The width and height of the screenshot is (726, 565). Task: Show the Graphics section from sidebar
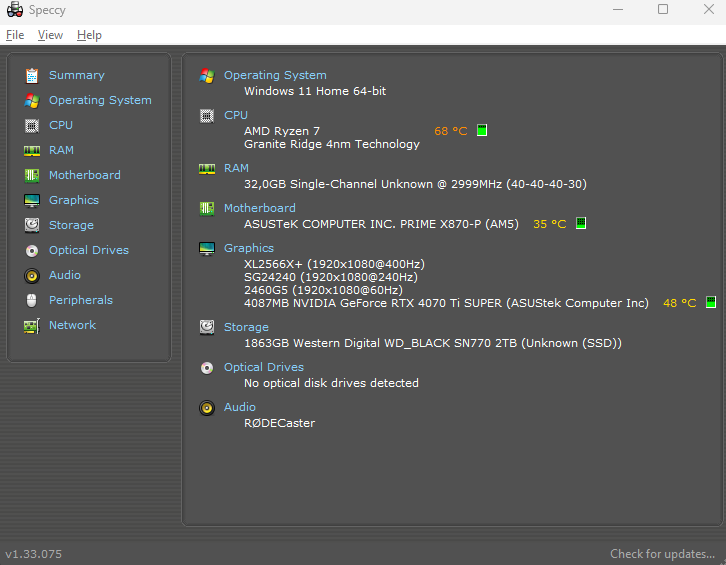[x=74, y=200]
